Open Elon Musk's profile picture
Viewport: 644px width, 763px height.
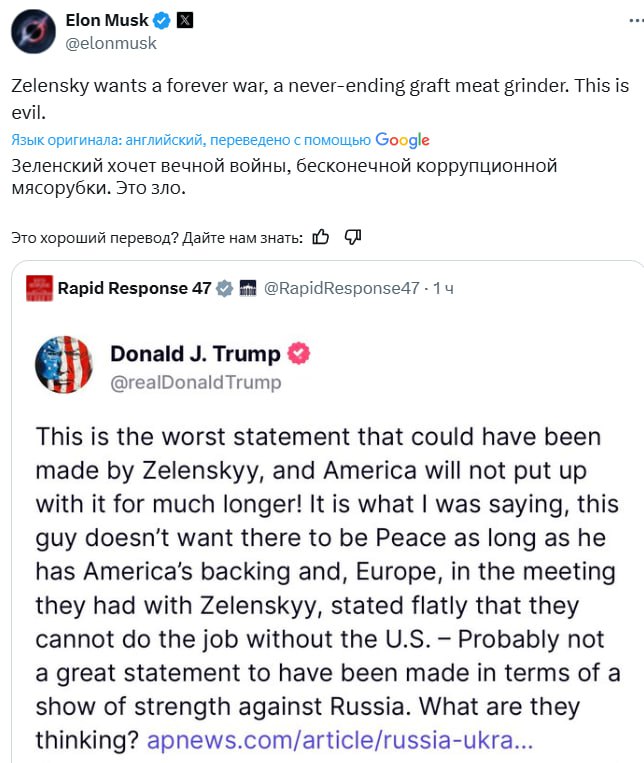[x=32, y=31]
